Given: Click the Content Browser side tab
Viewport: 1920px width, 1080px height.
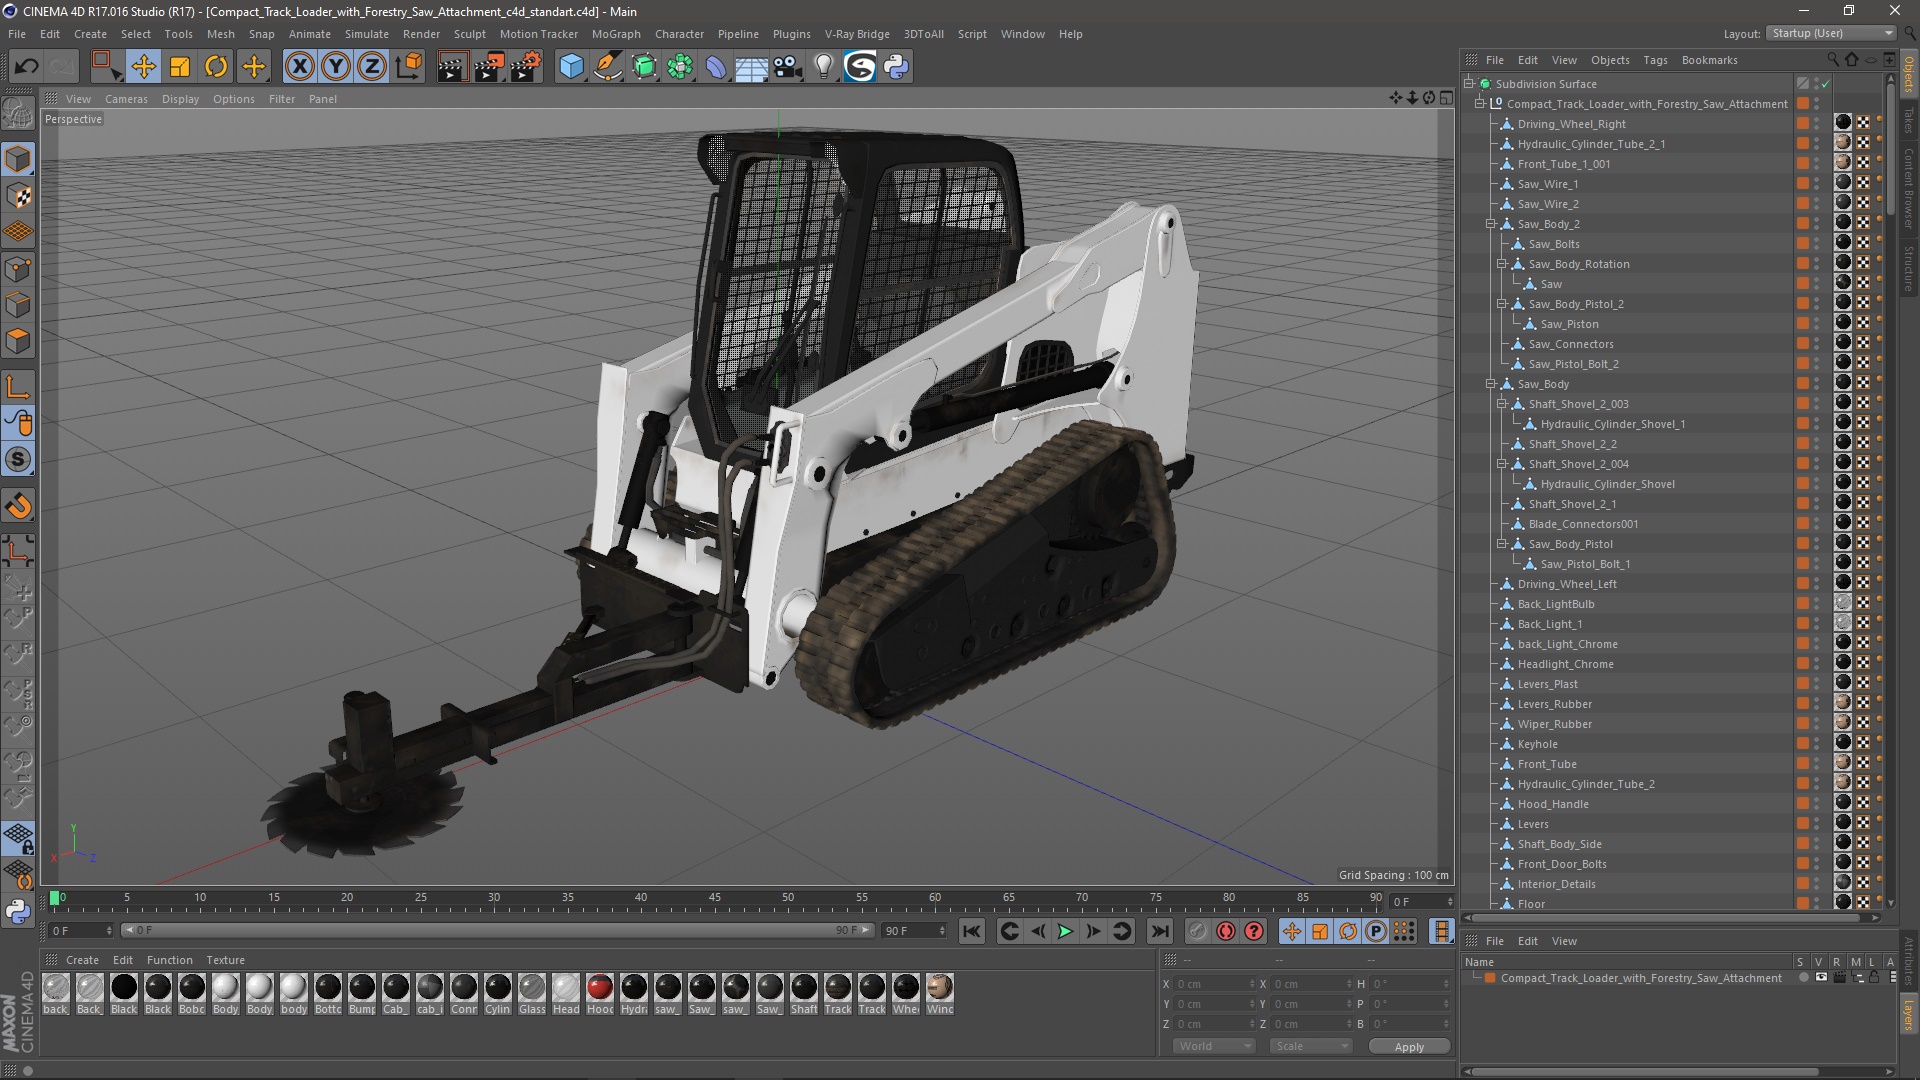Looking at the screenshot, I should tap(1909, 188).
